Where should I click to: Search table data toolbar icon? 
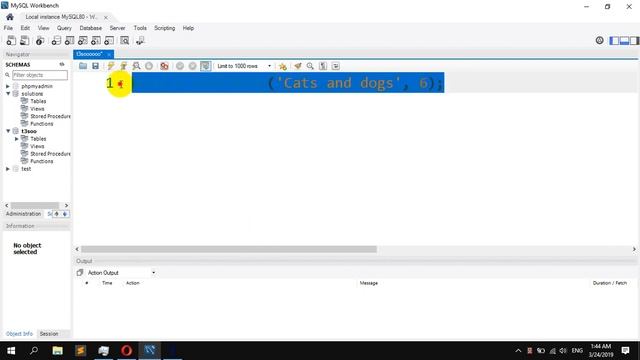tap(124, 40)
